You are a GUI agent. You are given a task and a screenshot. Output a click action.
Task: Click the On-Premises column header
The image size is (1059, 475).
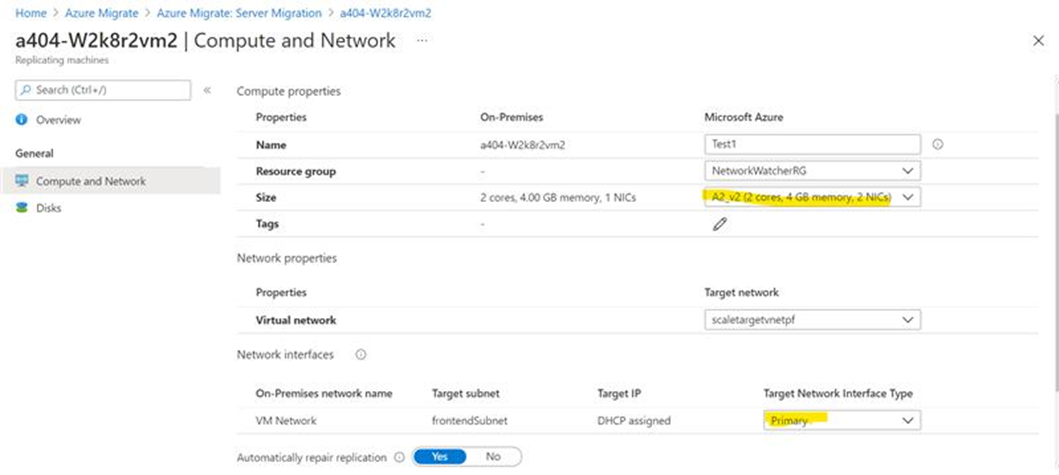coord(511,117)
